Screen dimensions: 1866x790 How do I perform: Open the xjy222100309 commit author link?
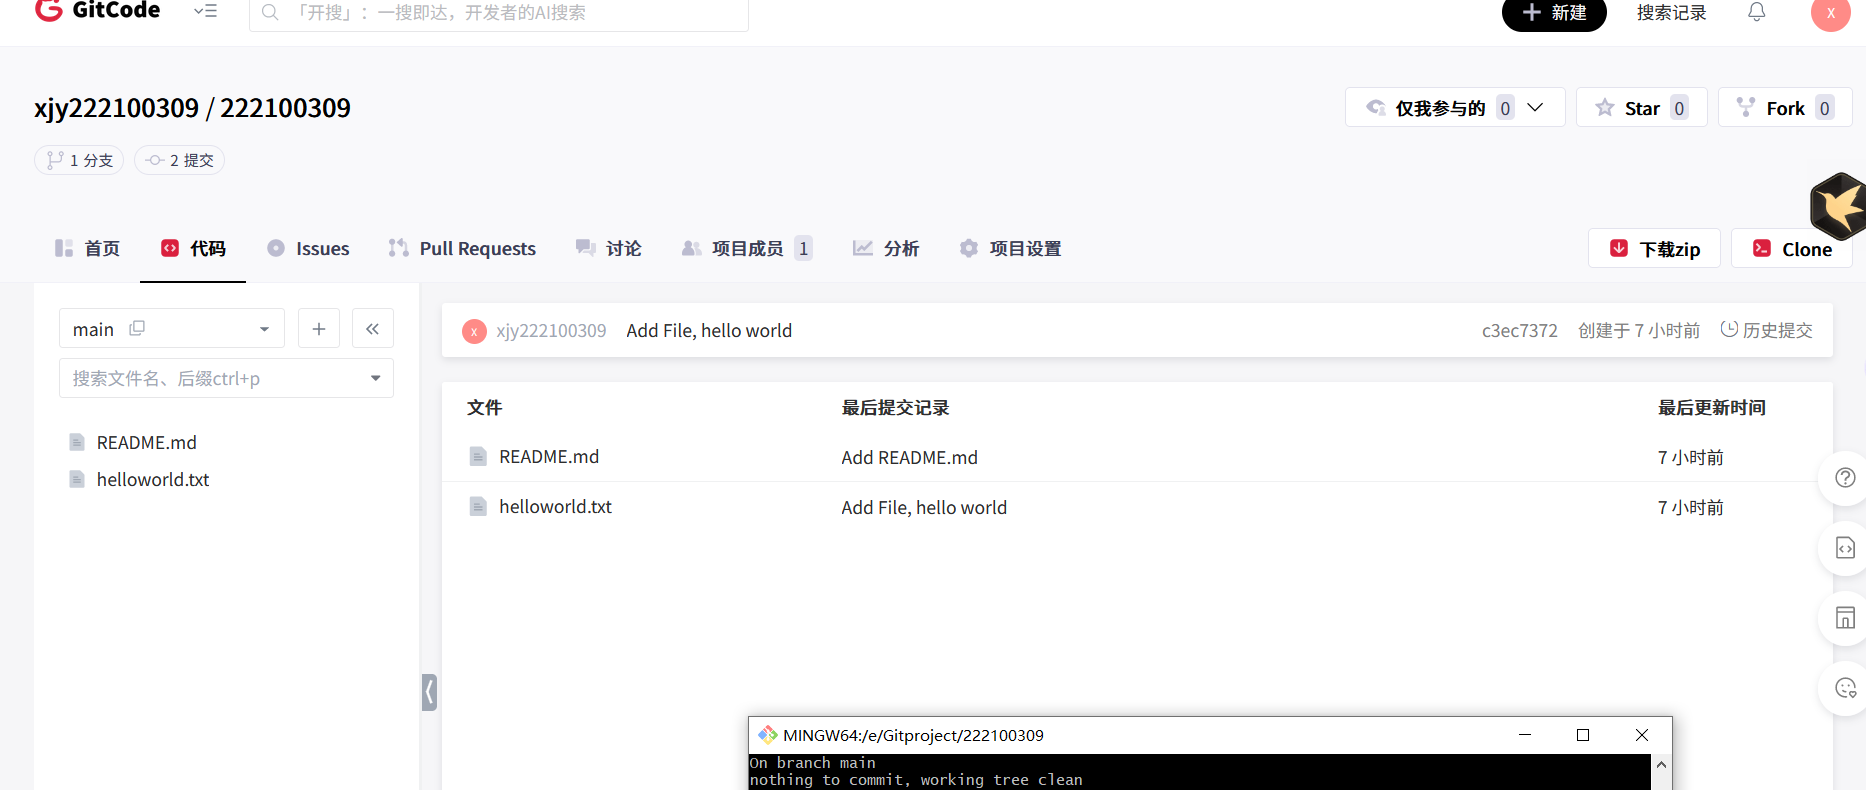[x=551, y=331]
